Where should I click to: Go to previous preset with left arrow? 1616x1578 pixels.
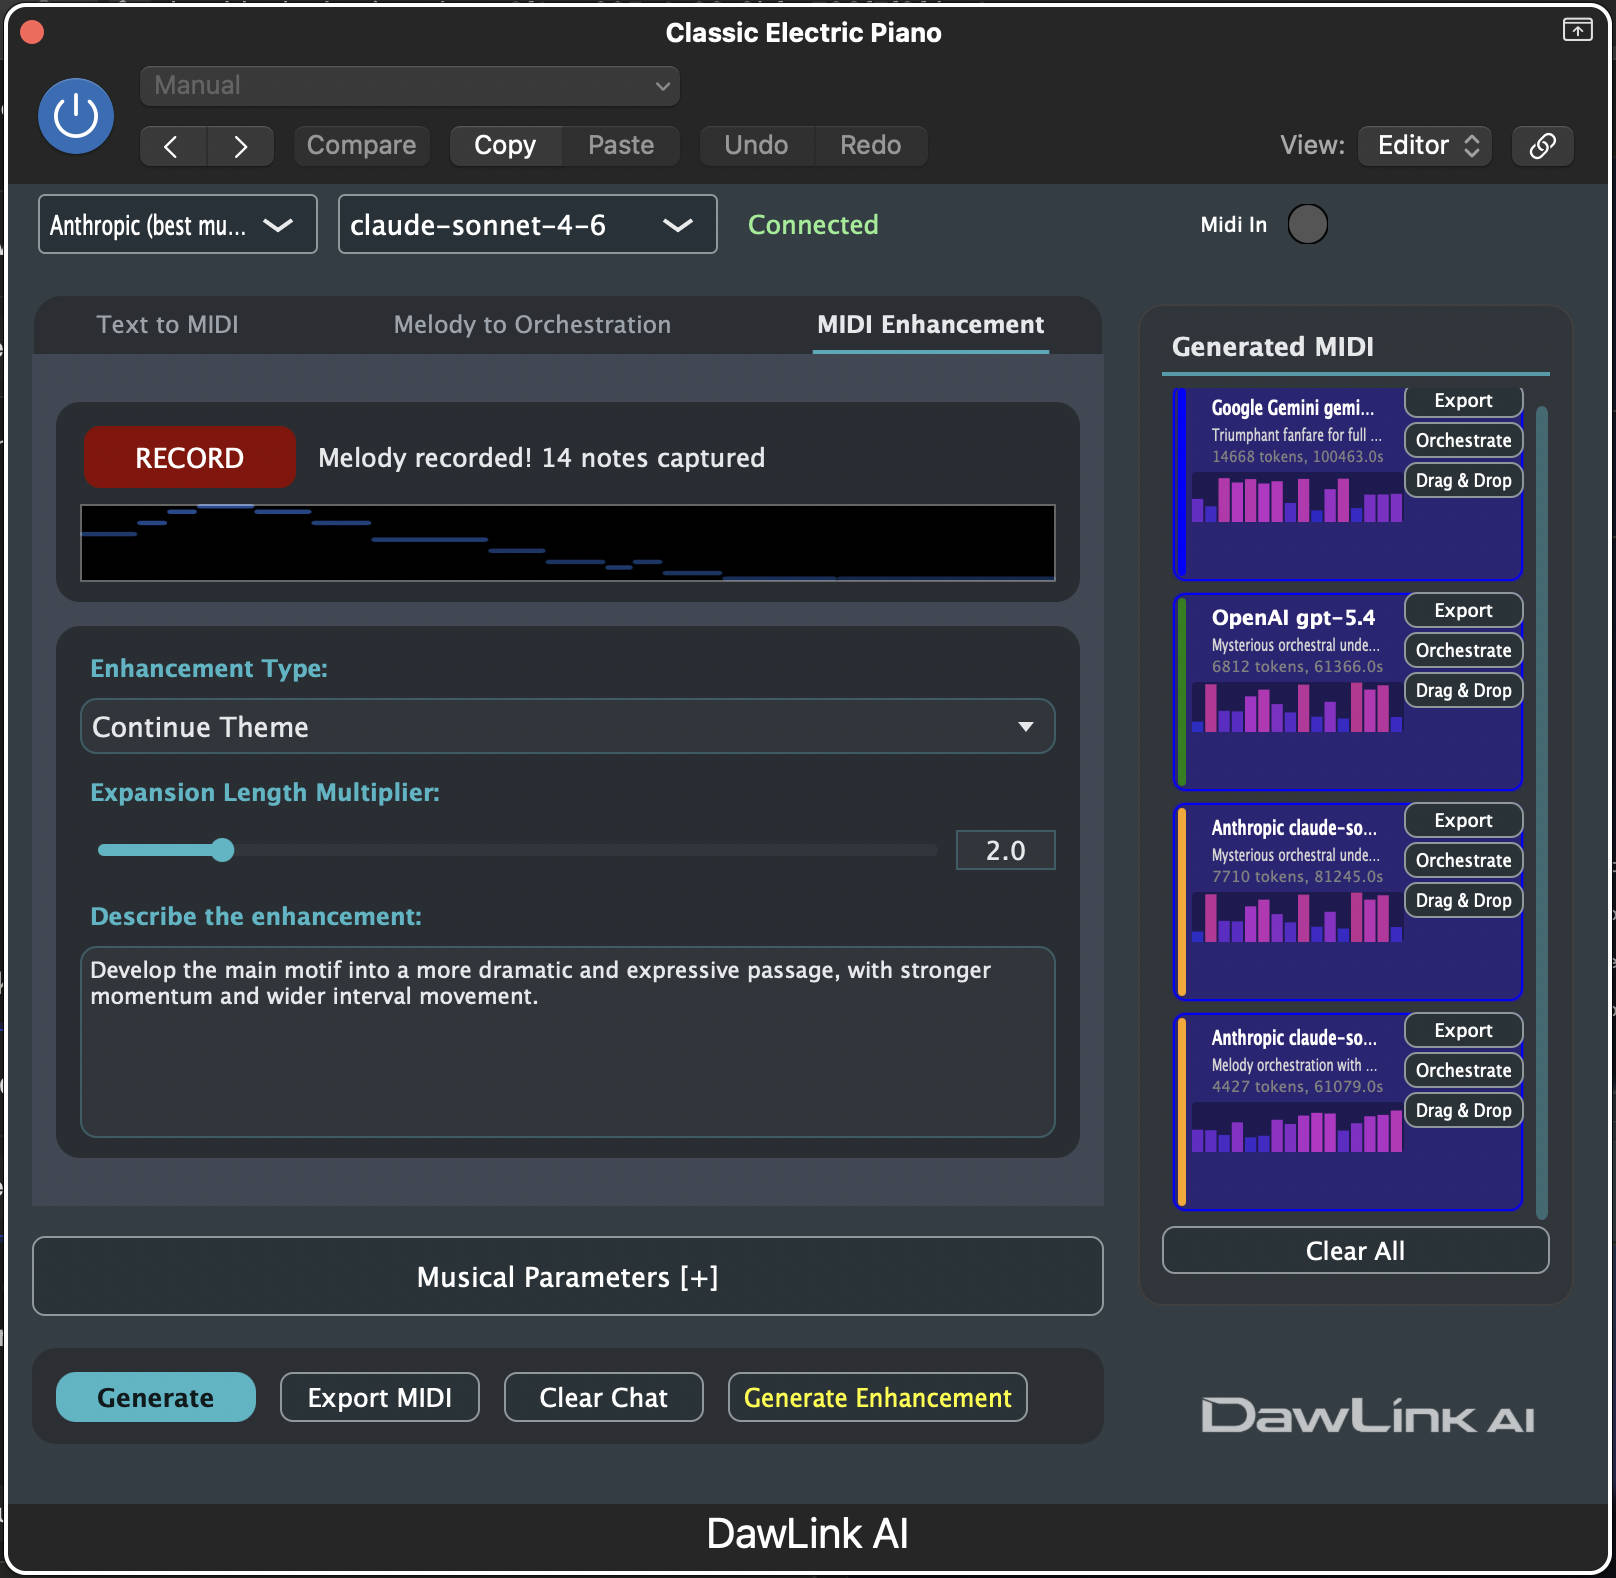(x=173, y=146)
